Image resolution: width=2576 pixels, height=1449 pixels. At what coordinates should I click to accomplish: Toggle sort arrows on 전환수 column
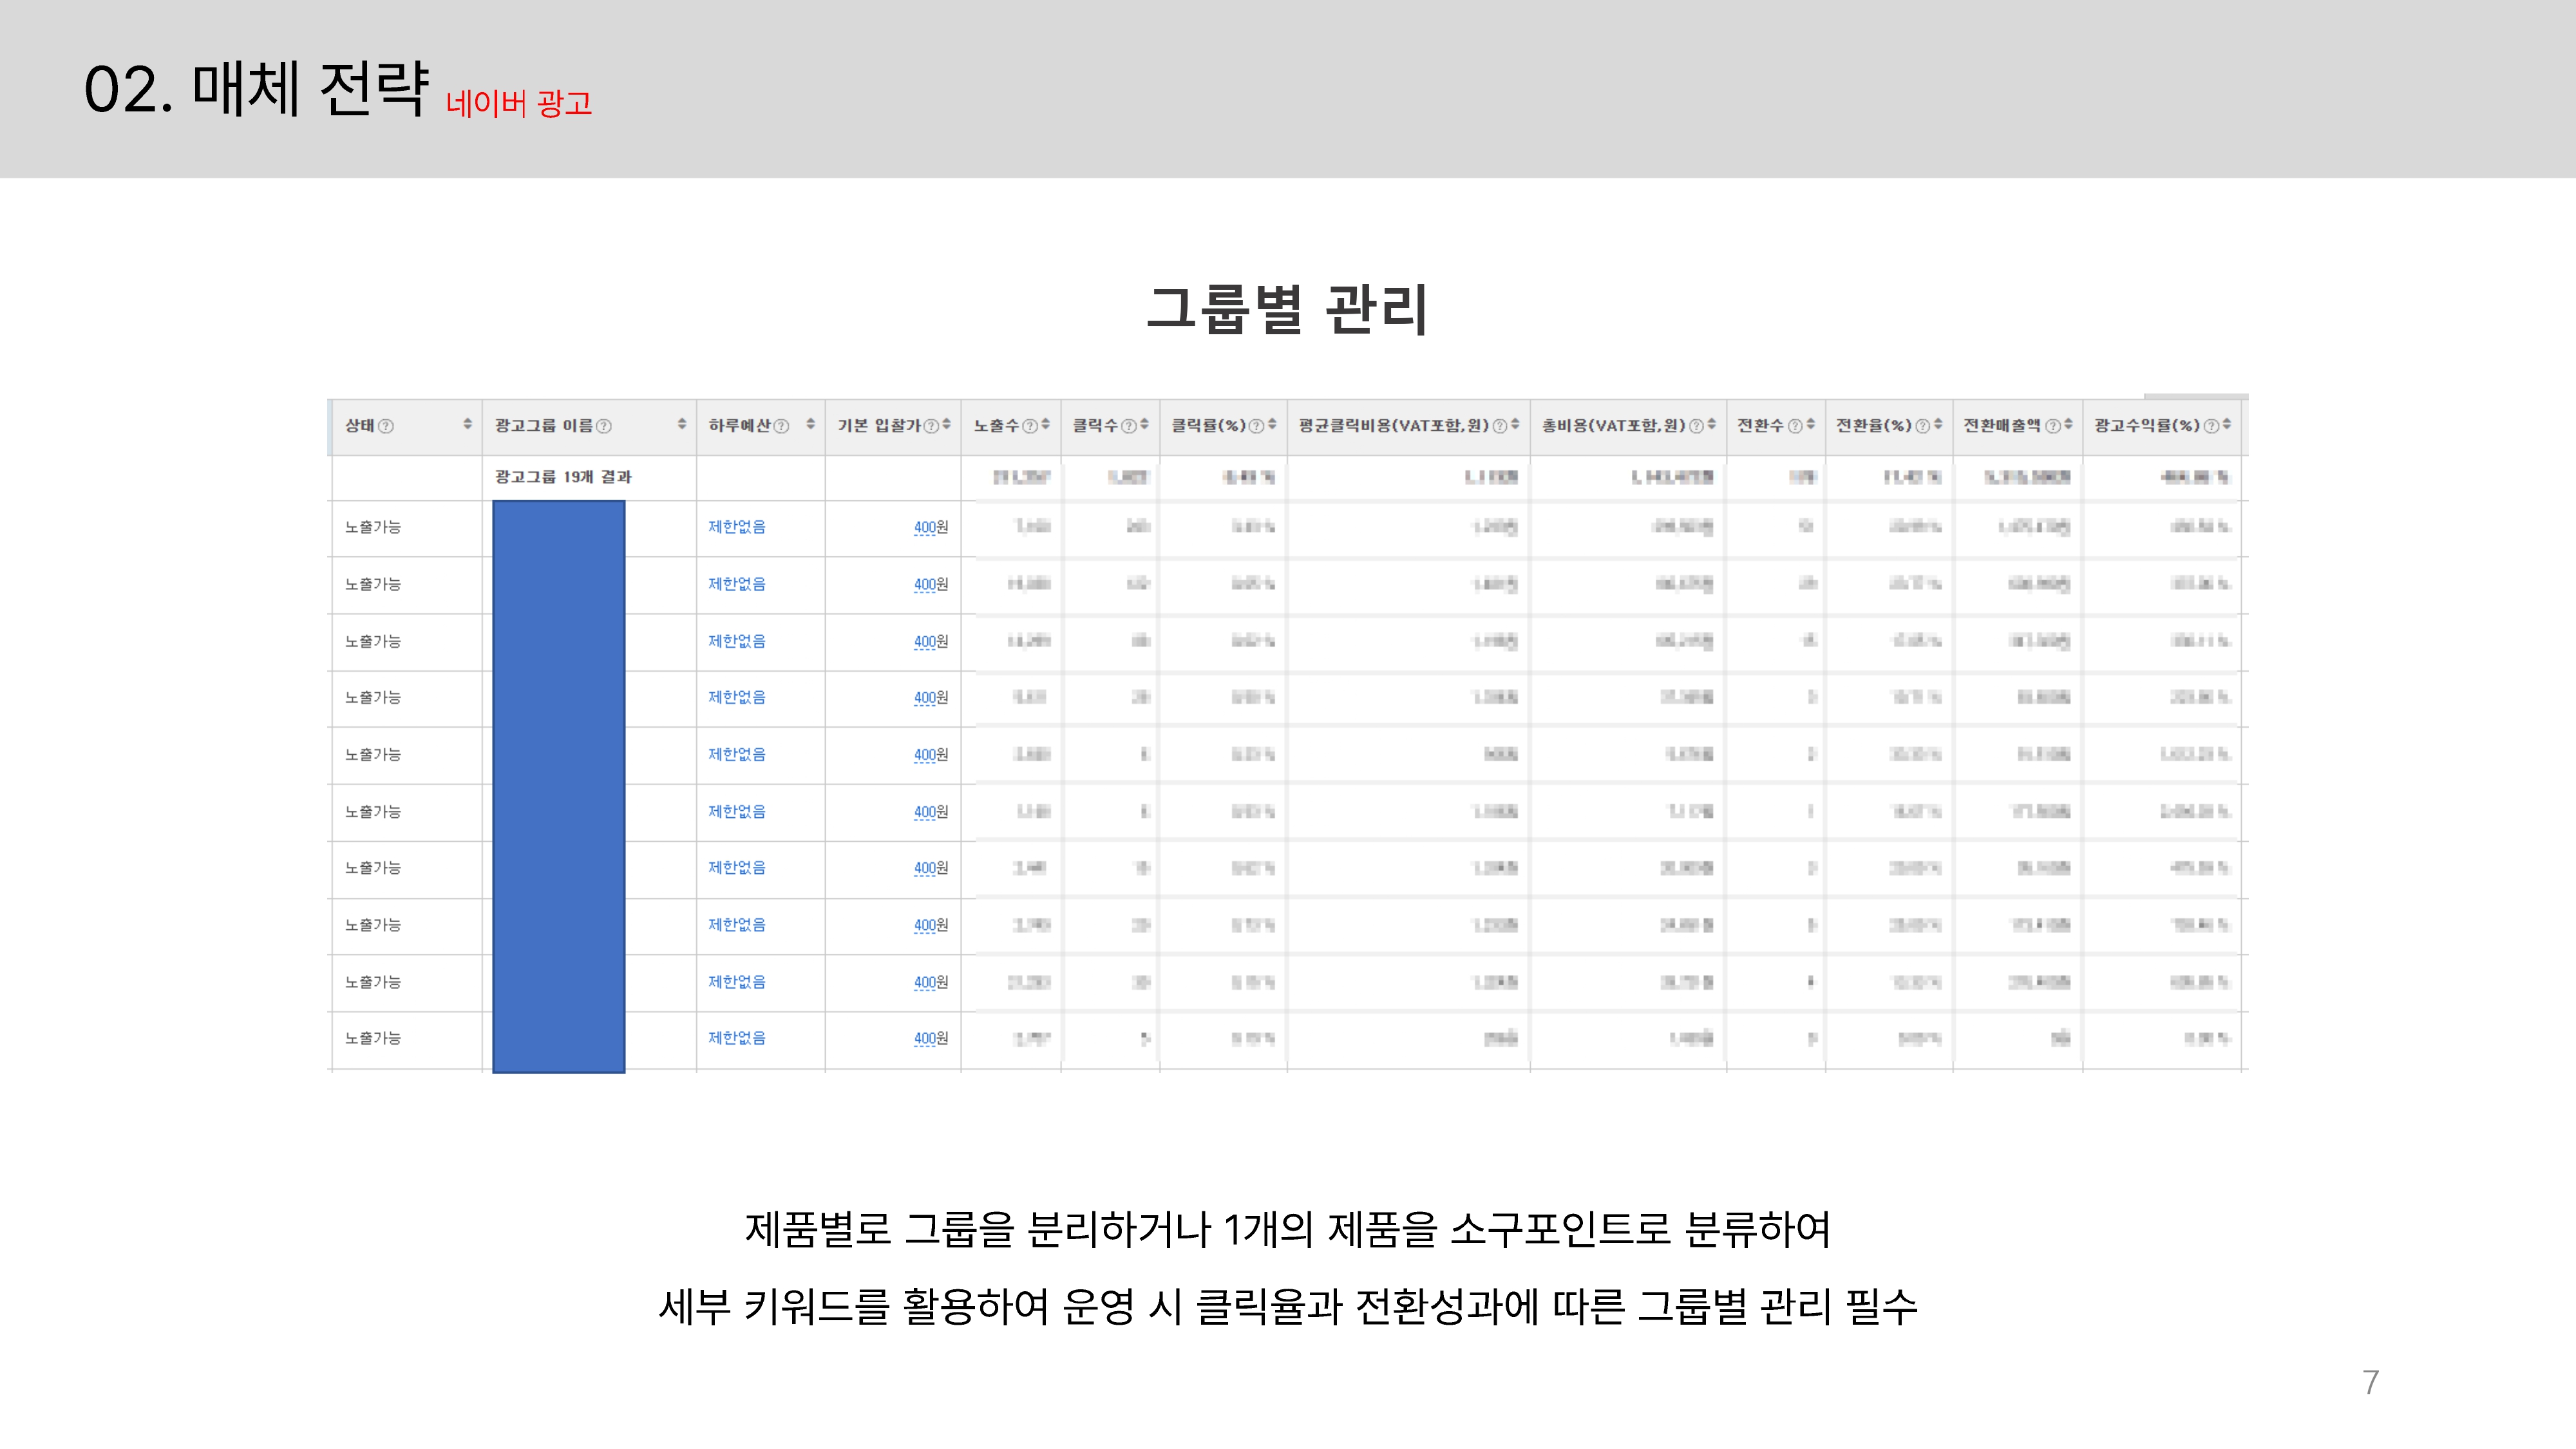click(x=1810, y=425)
